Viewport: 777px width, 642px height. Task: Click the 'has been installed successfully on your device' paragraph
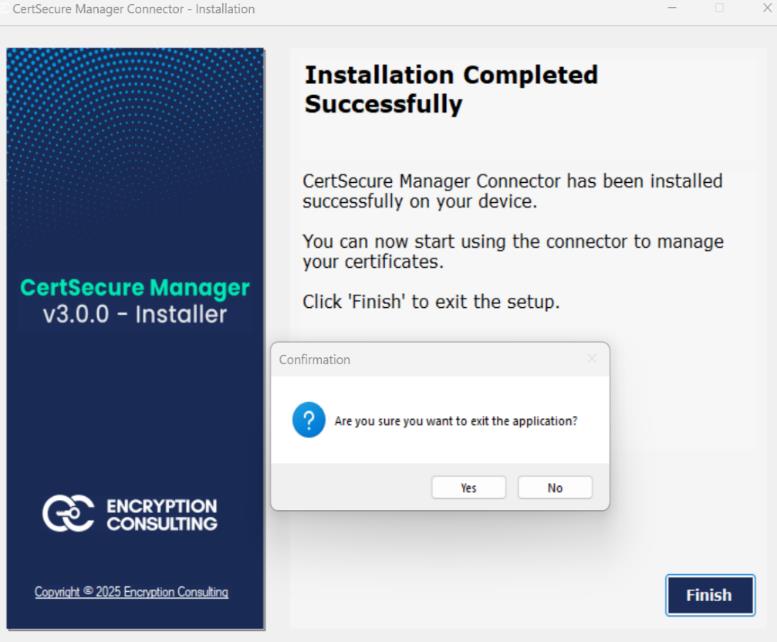[x=512, y=191]
